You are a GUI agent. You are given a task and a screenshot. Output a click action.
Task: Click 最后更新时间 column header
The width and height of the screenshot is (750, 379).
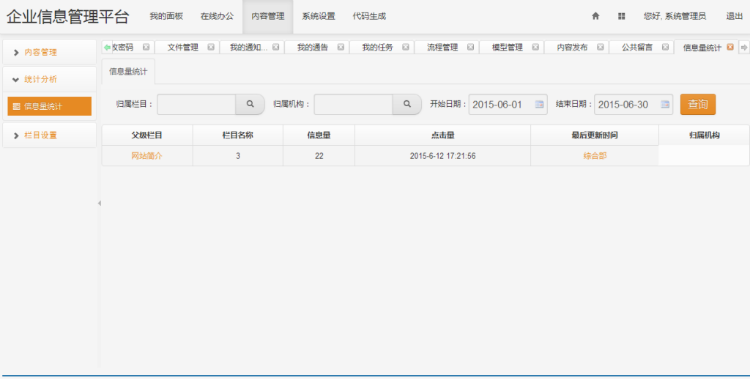coord(595,135)
